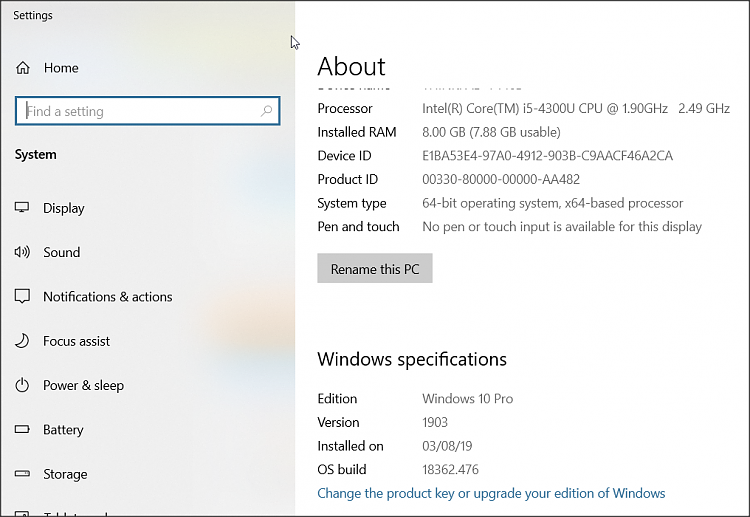Select the Product ID 00330-80000-00000-AA482
This screenshot has width=750, height=517.
click(x=501, y=179)
